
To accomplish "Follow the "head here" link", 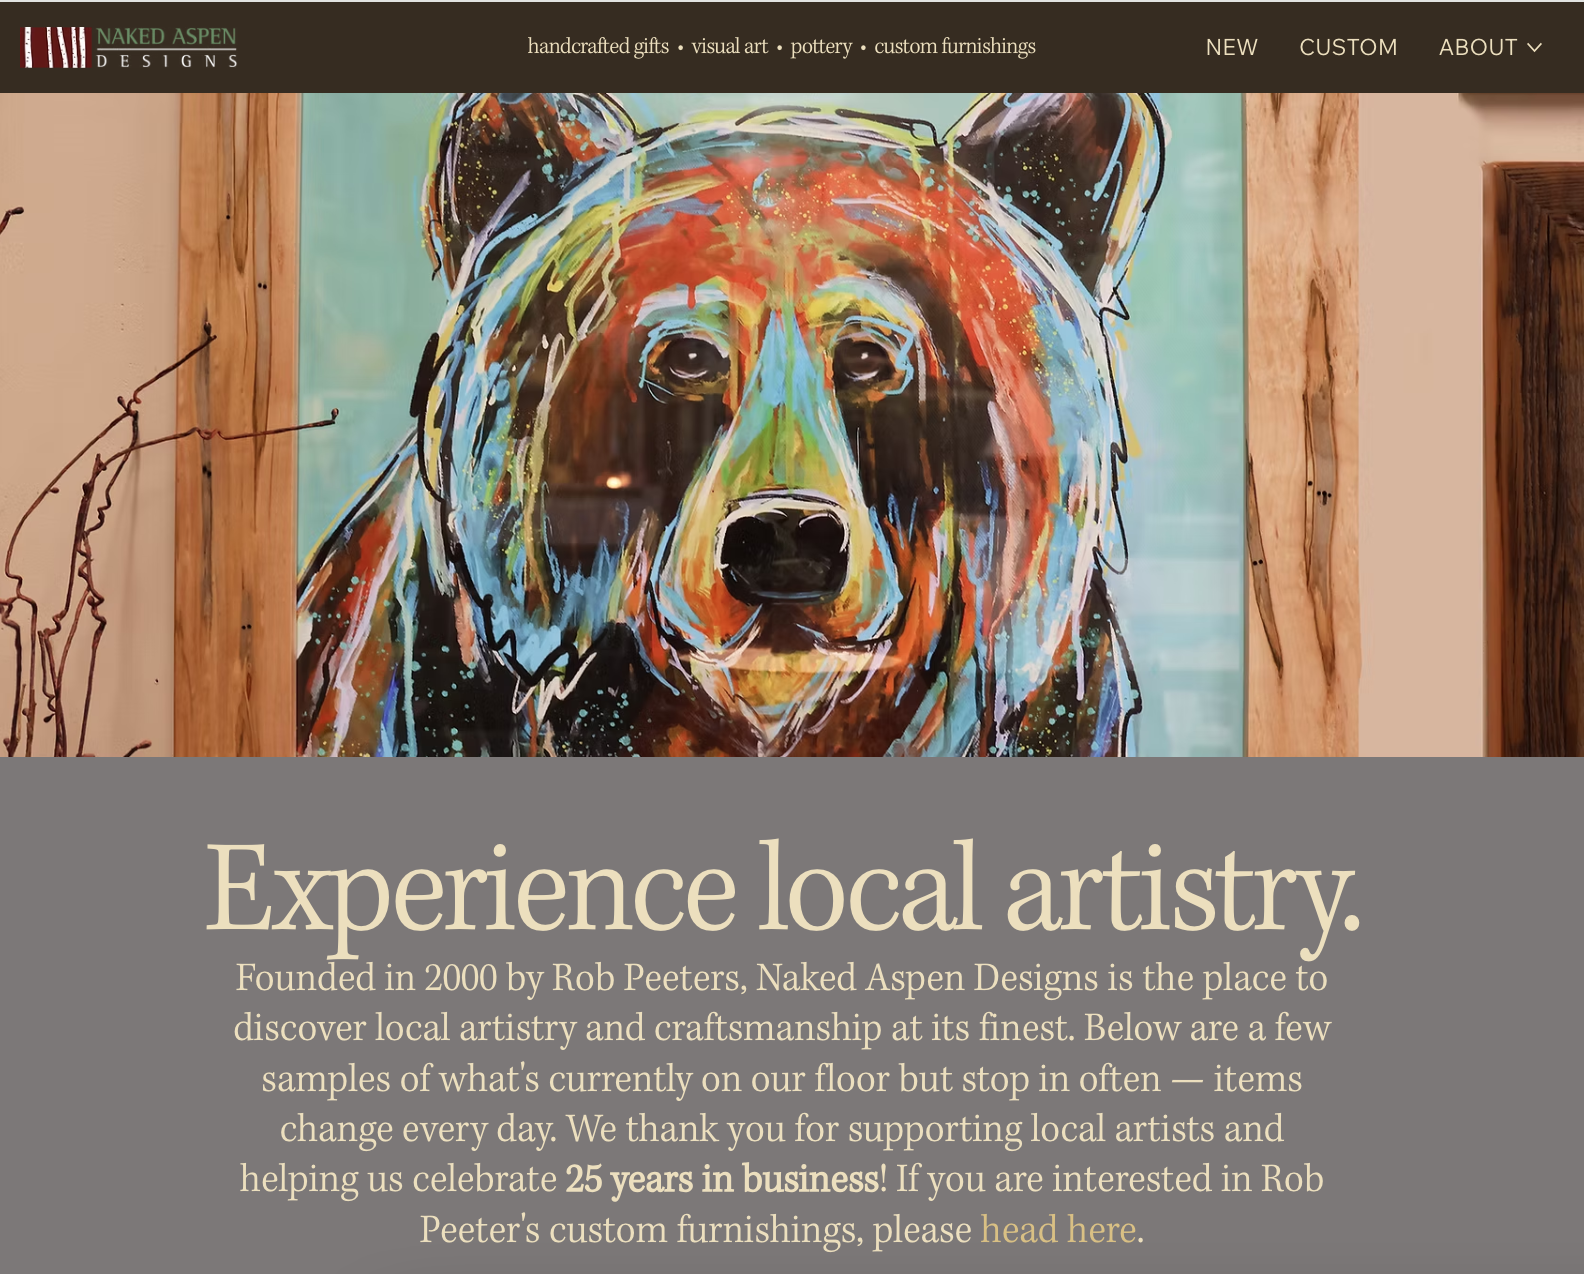I will (1058, 1229).
